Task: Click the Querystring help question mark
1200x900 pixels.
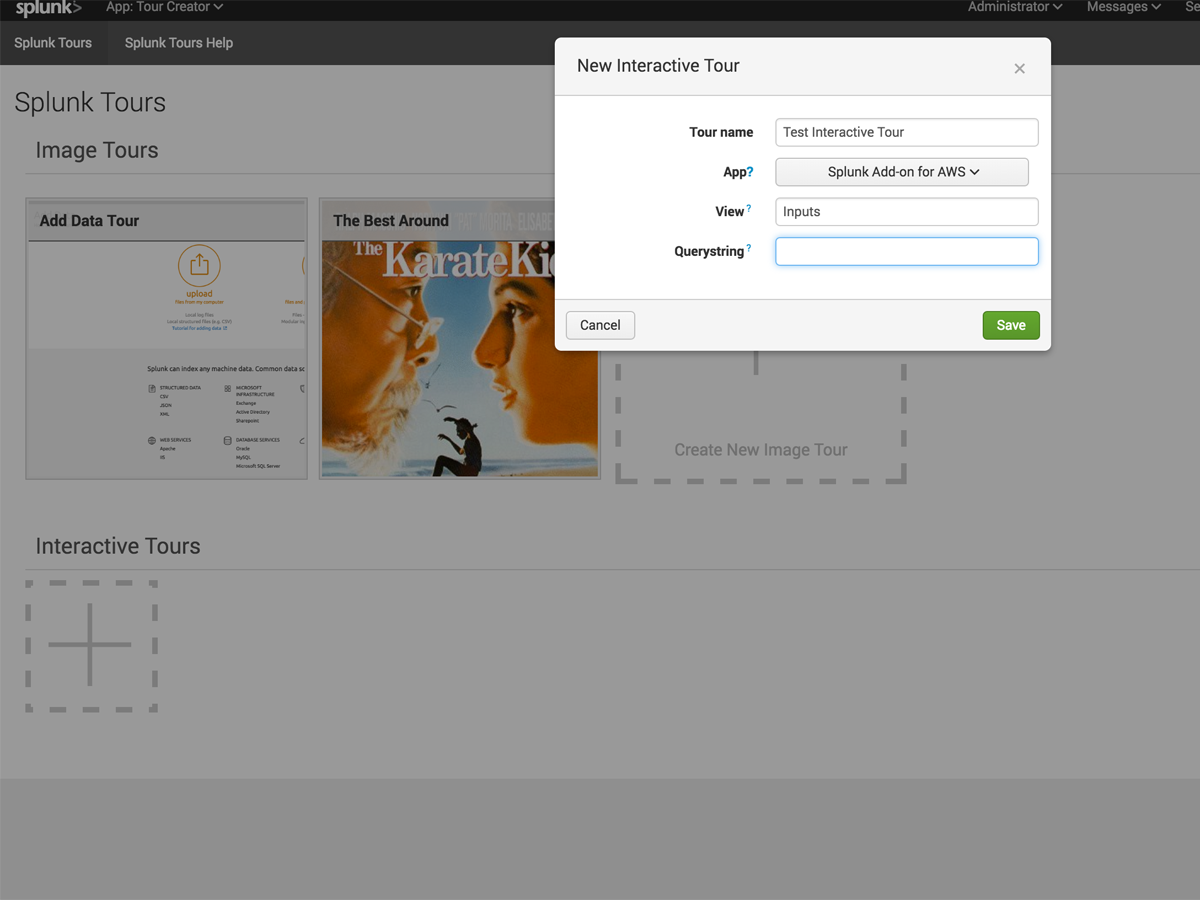Action: pyautogui.click(x=749, y=248)
